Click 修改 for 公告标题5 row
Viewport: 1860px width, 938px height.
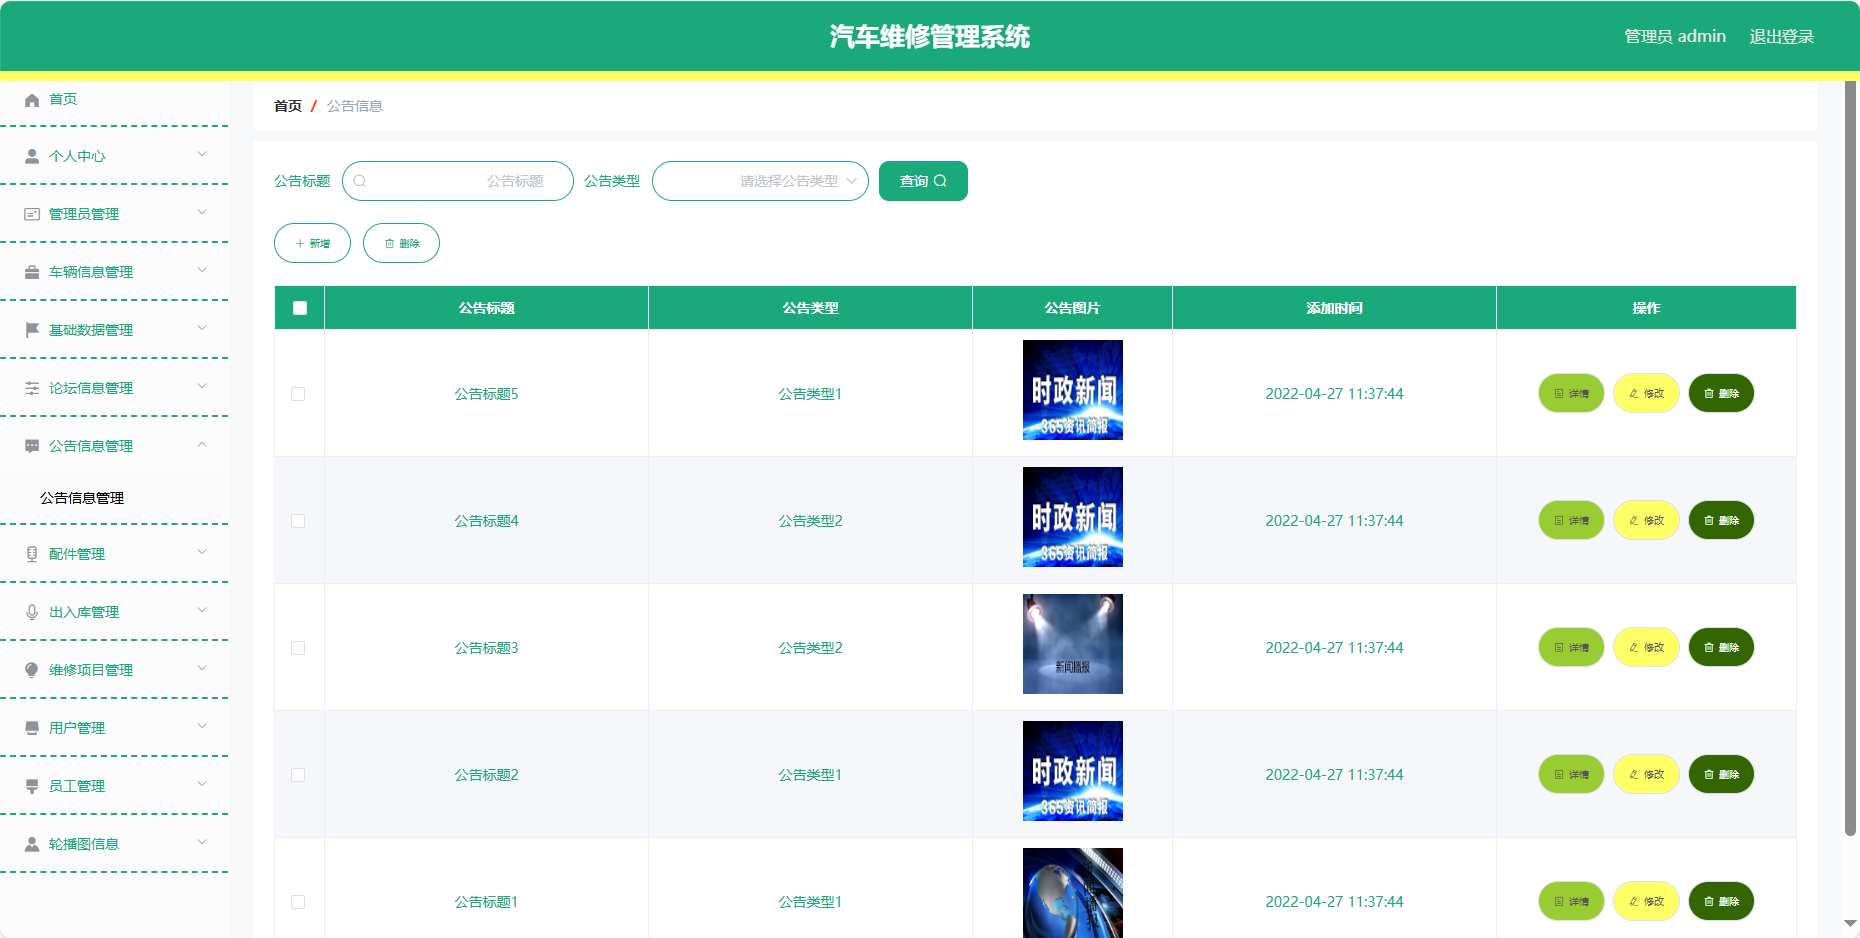(x=1646, y=393)
